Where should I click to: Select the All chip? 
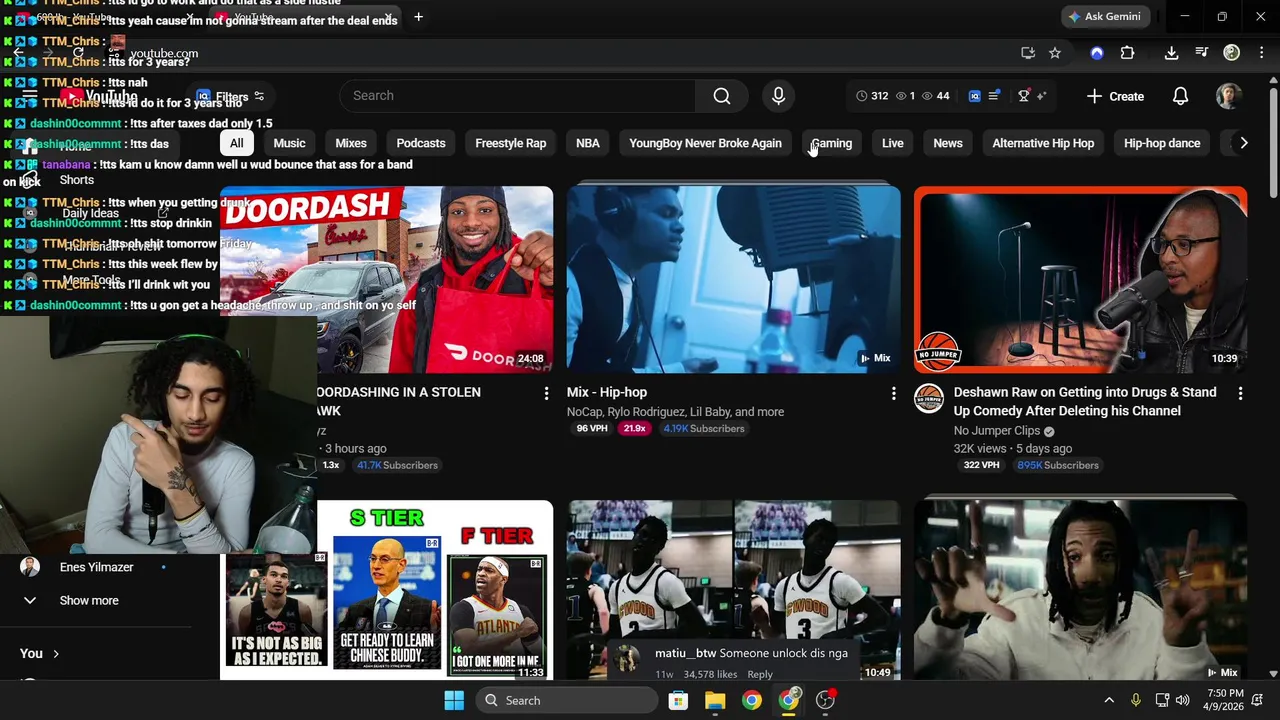point(236,143)
